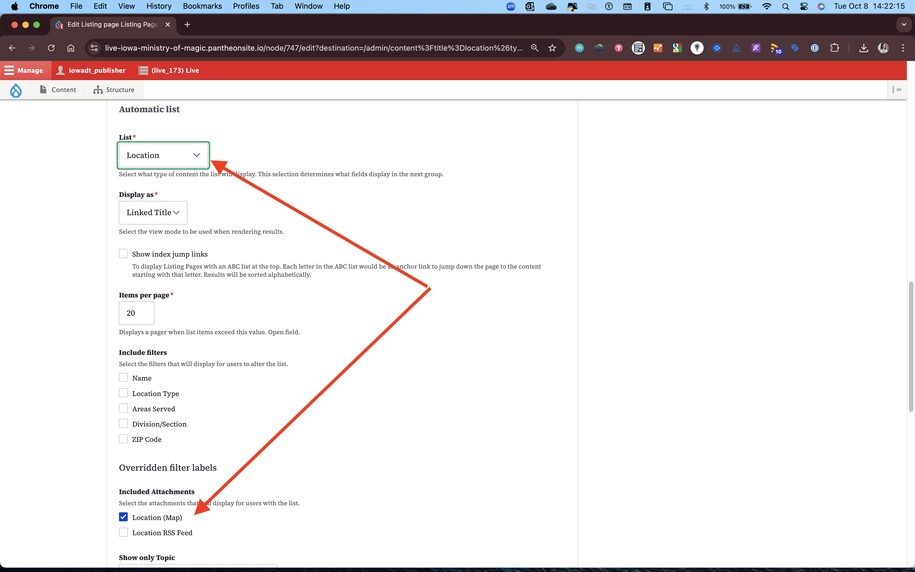The image size is (915, 572).
Task: Click the teal 'm' extension icon
Action: [579, 48]
